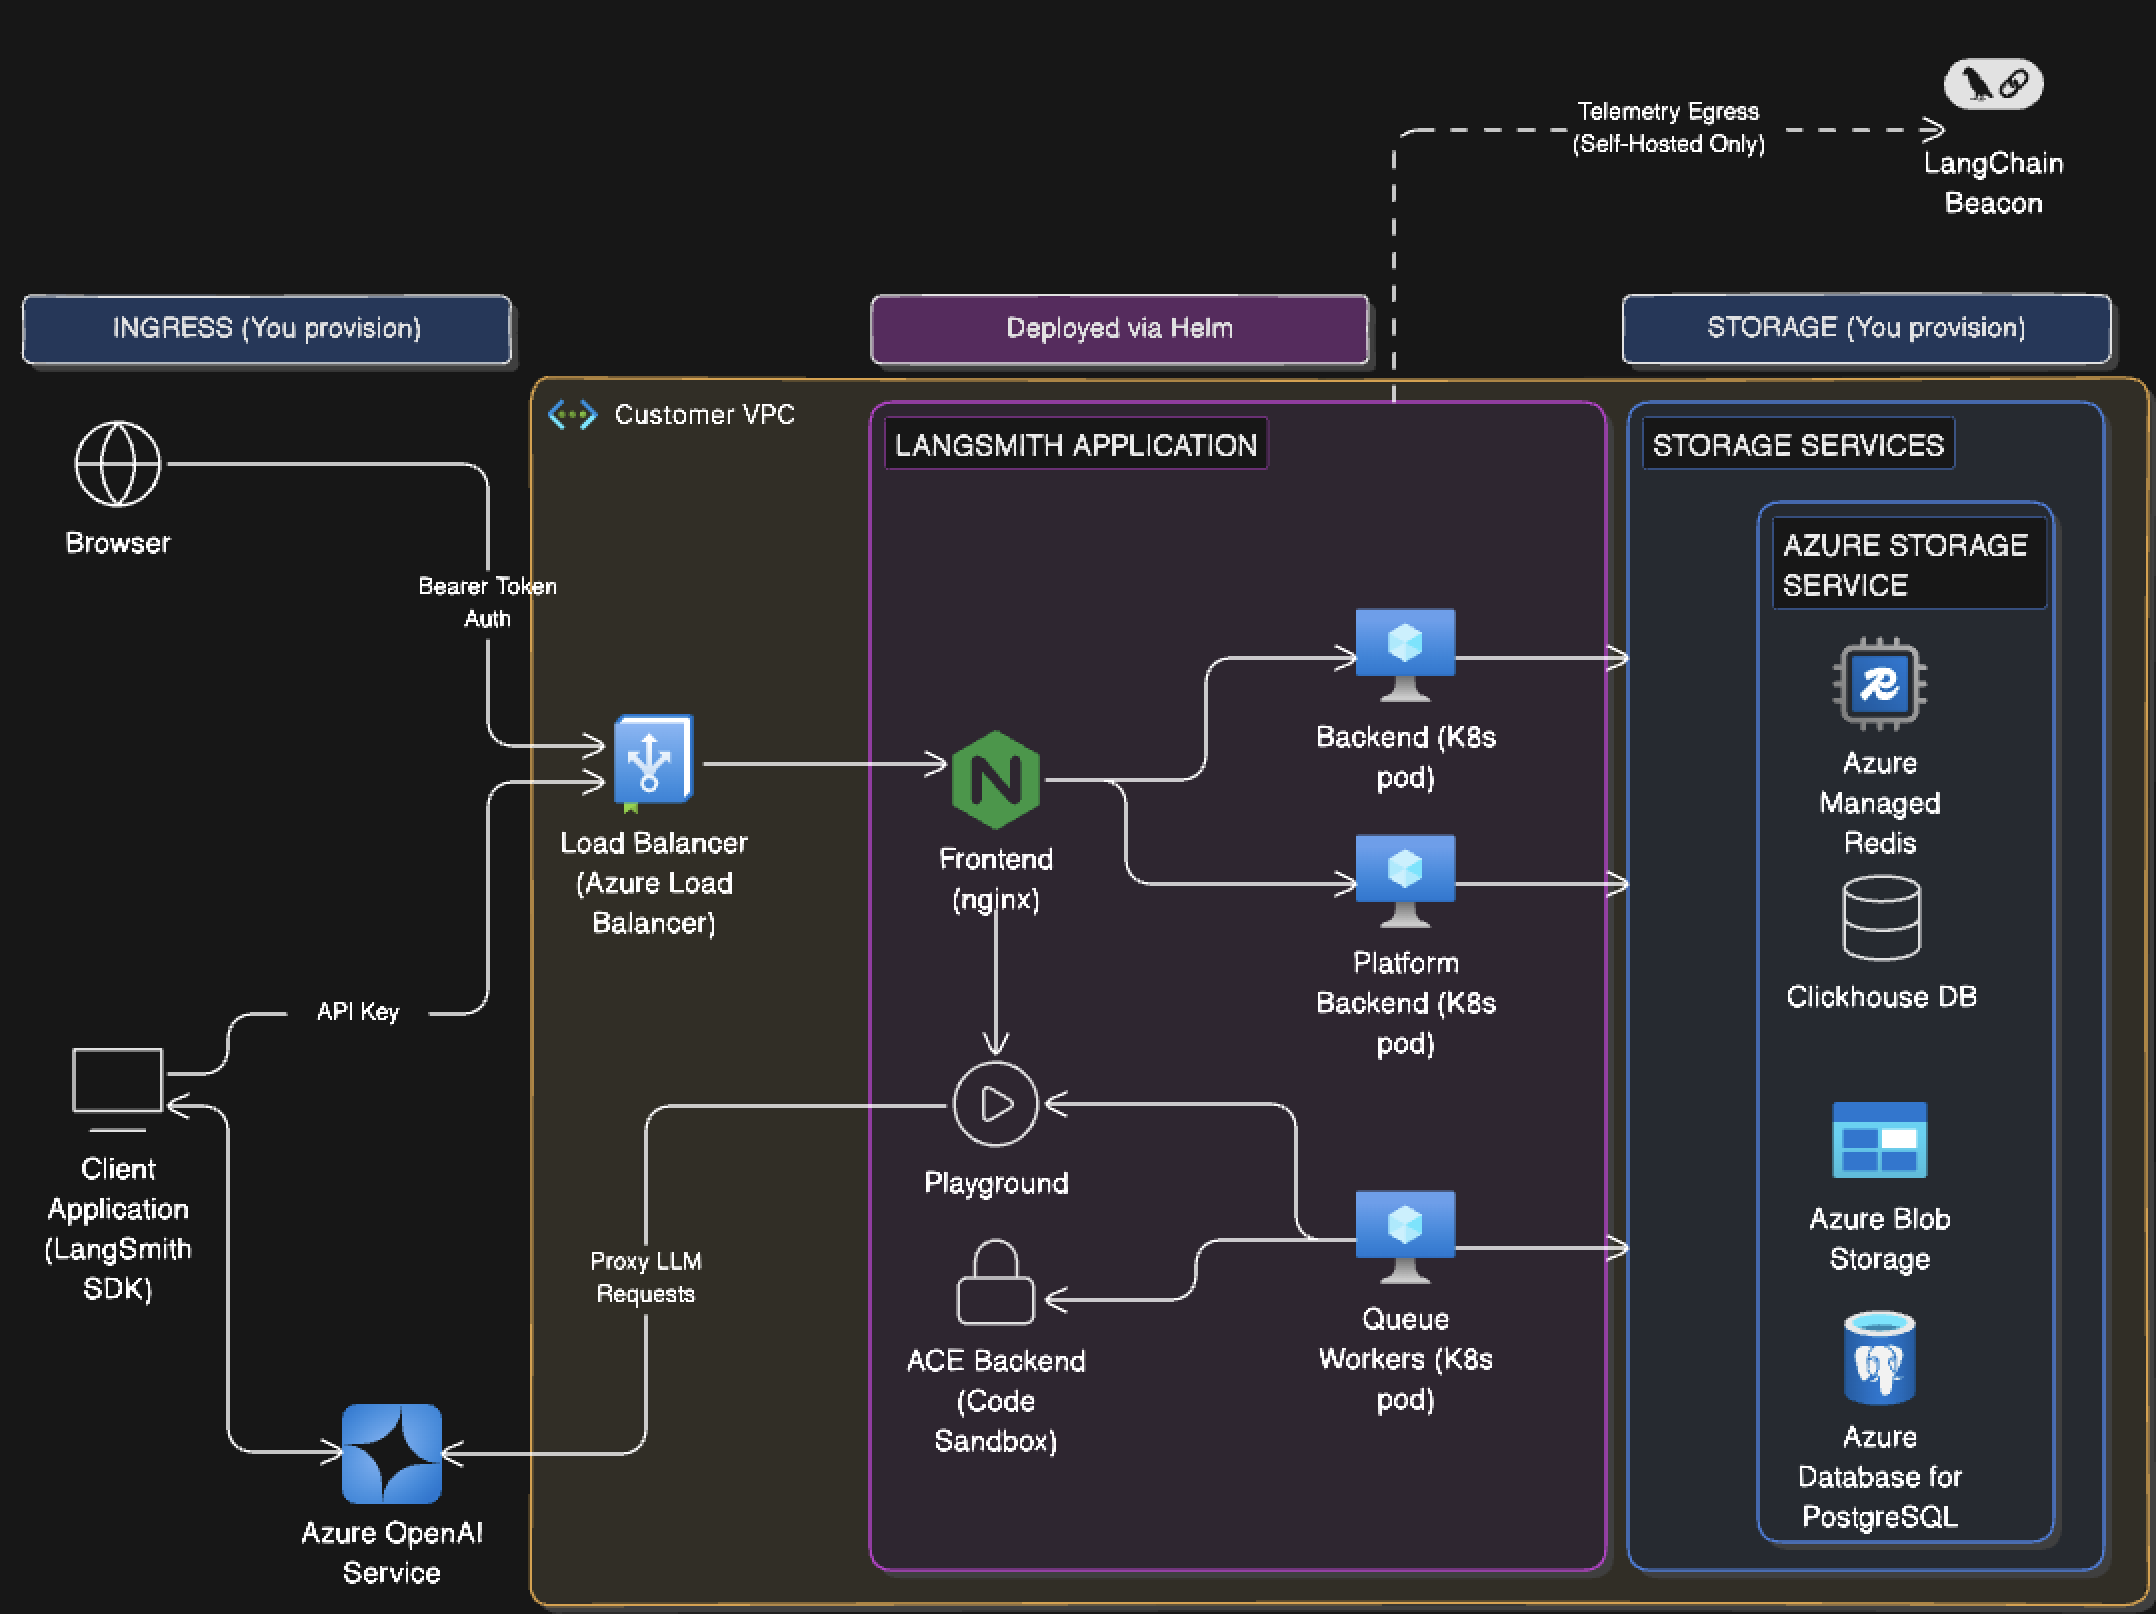Click the Telemetry Egress (Self-Hosted Only) label
The height and width of the screenshot is (1614, 2156).
[x=1668, y=127]
